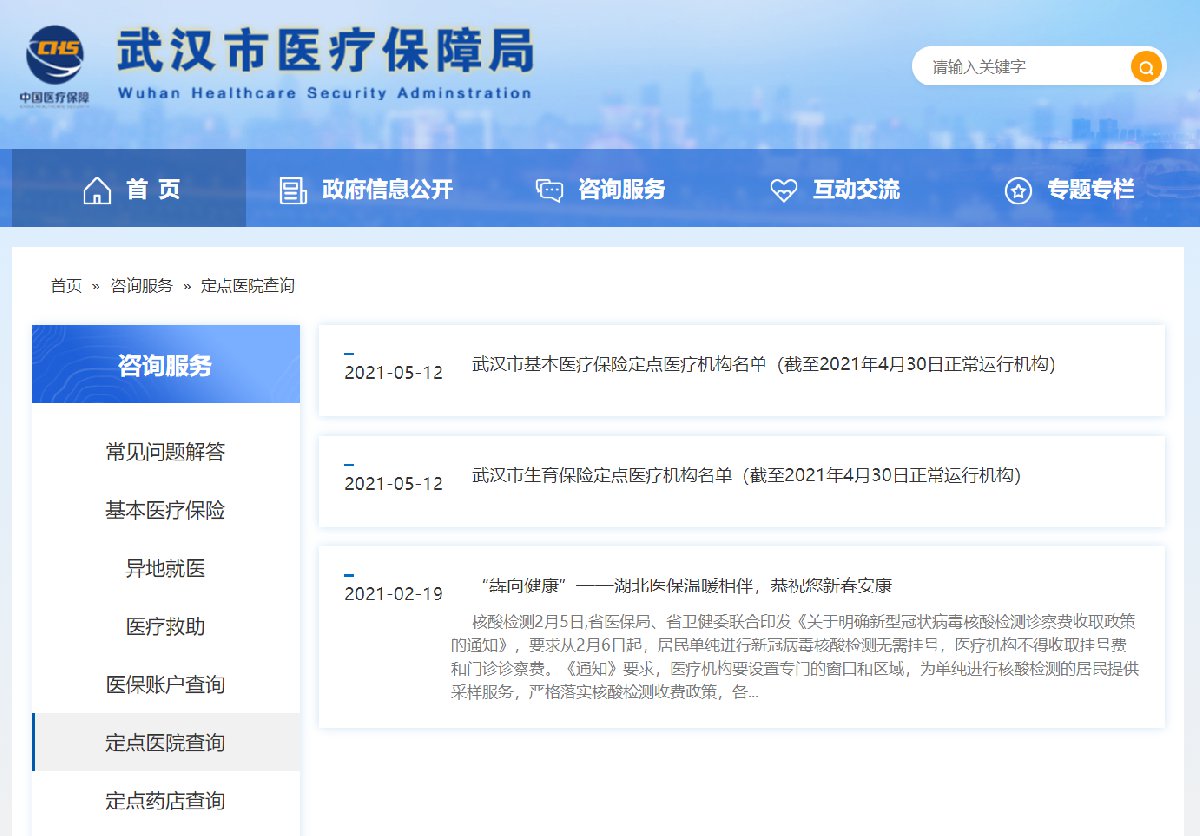
Task: Click the chat bubble icon beside 咨询服务
Action: tap(549, 190)
